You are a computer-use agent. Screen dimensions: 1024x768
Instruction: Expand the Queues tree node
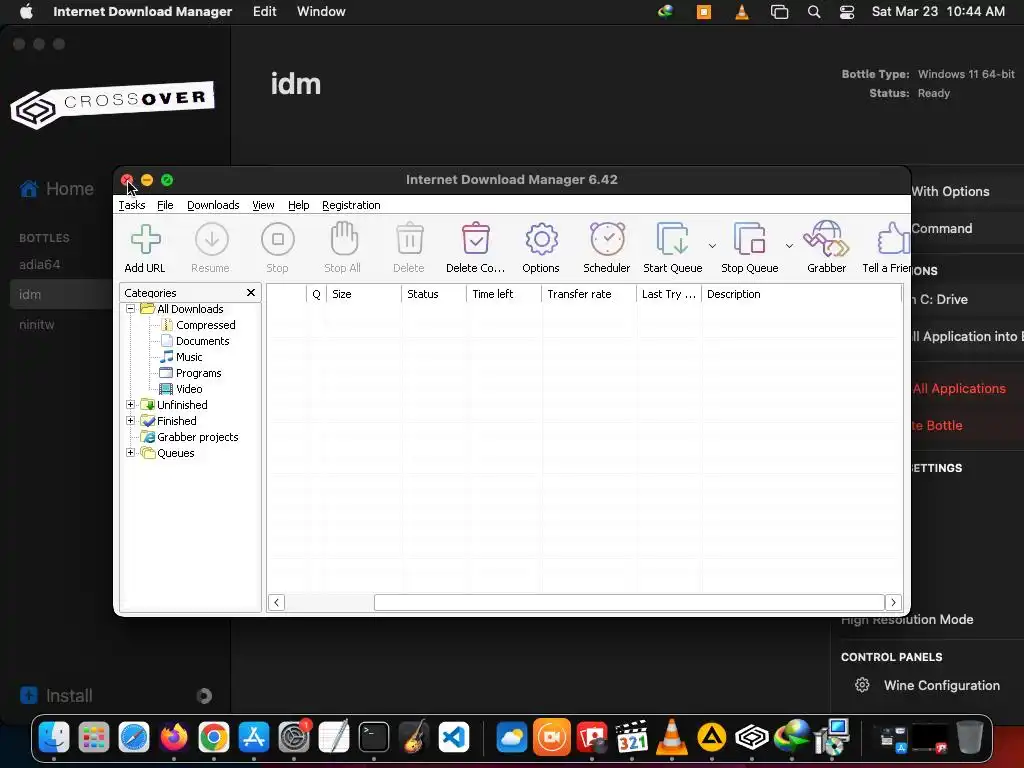click(x=131, y=453)
